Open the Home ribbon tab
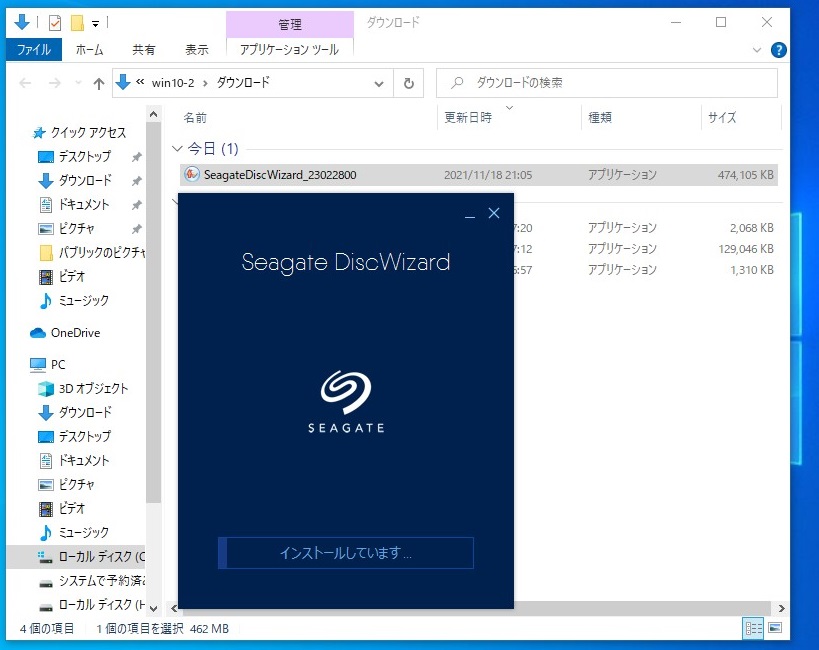This screenshot has height=650, width=819. pos(89,50)
